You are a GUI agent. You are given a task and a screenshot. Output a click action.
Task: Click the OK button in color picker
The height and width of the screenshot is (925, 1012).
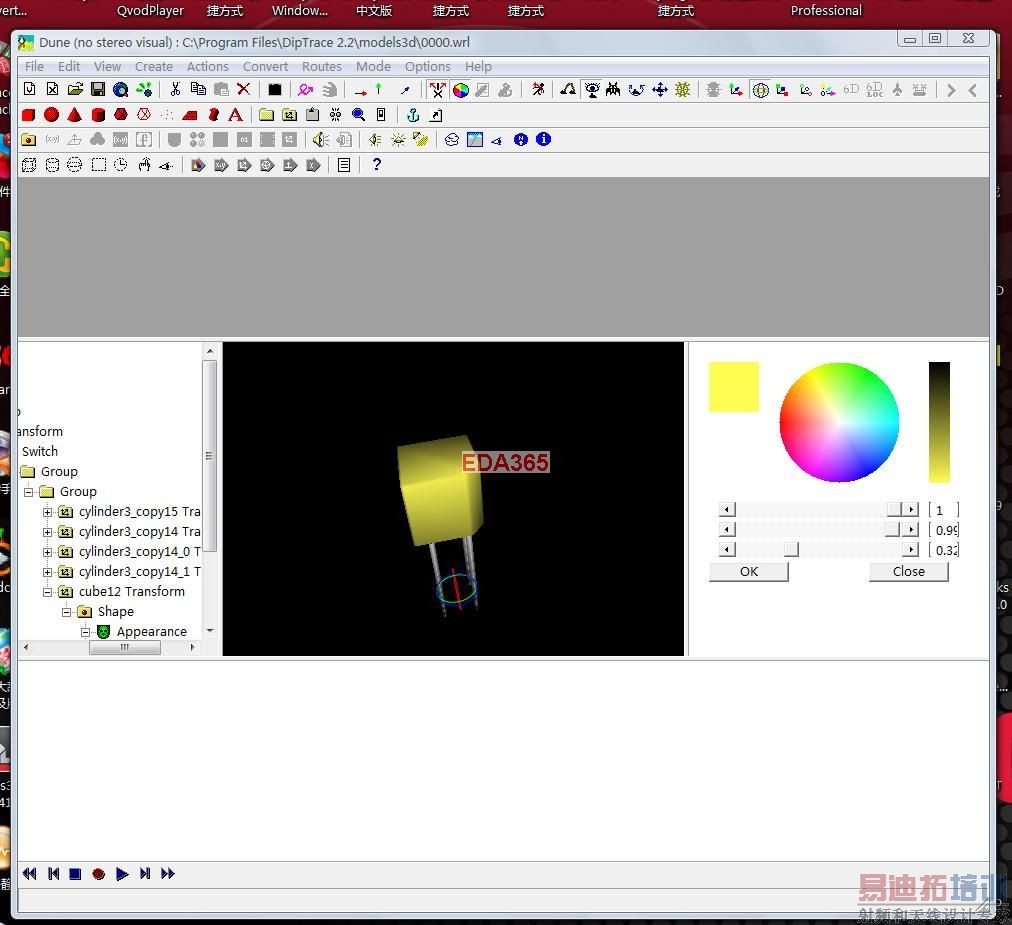[748, 572]
